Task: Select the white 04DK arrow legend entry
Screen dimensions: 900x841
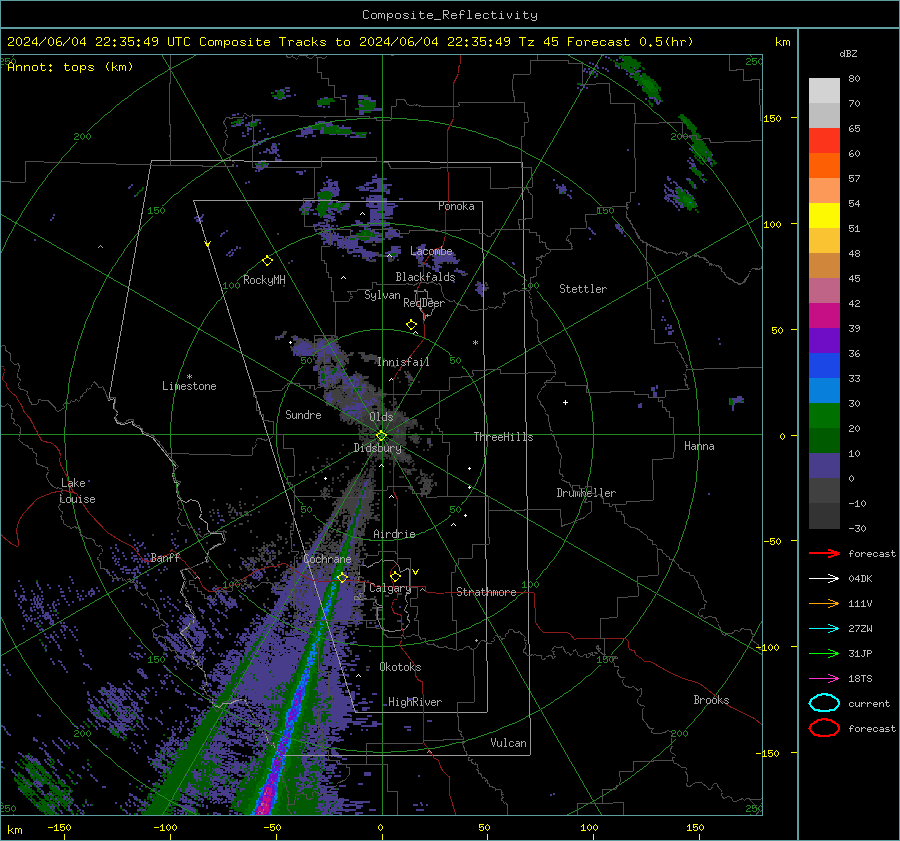Action: coord(824,579)
